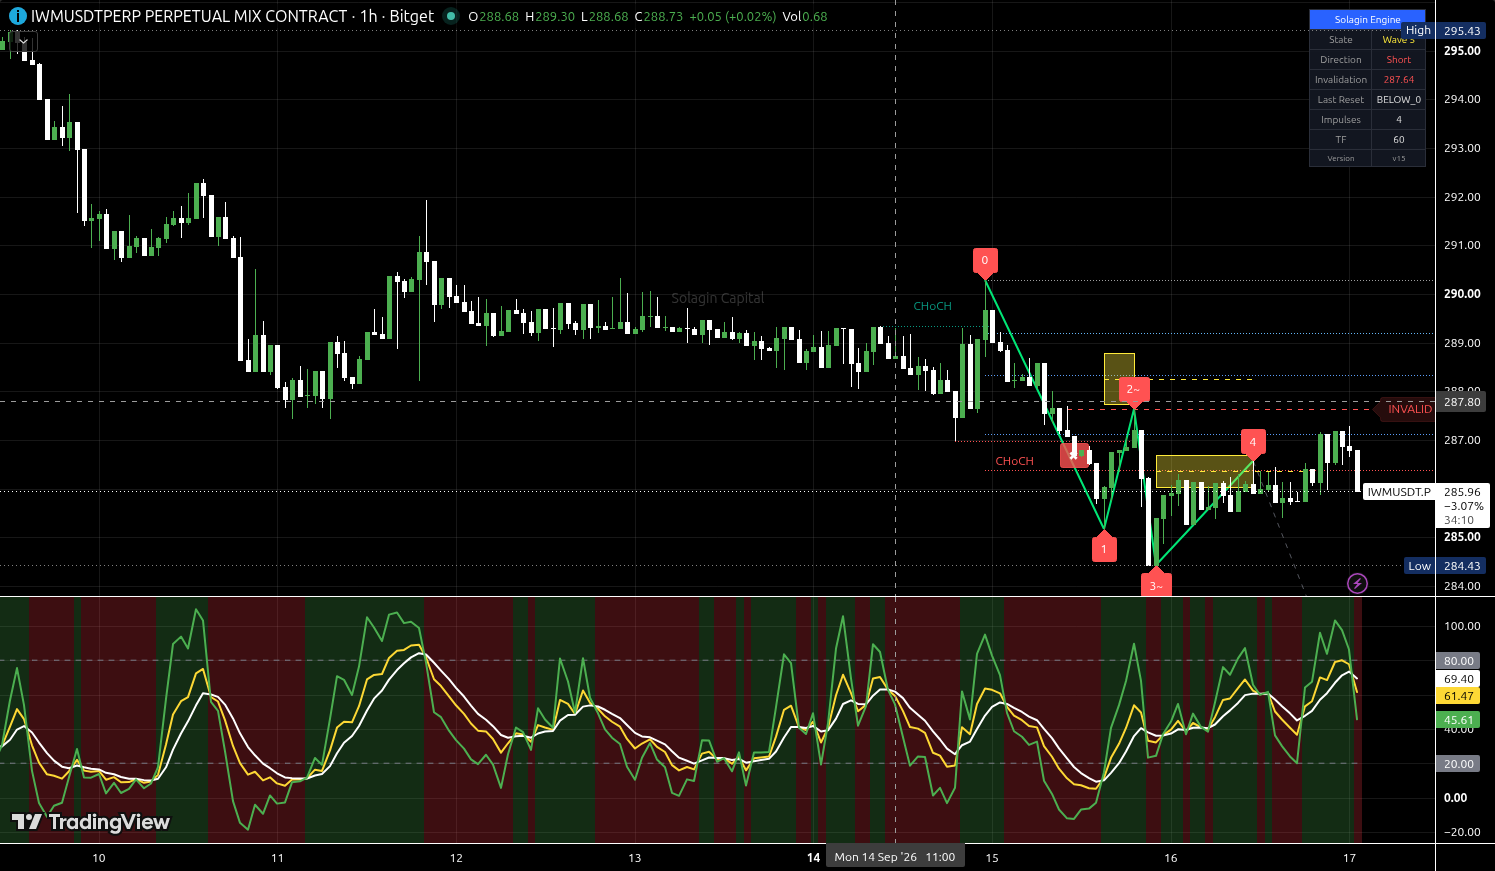1495x871 pixels.
Task: Click the yellow 61.47 oscillator value tag
Action: pos(1459,696)
